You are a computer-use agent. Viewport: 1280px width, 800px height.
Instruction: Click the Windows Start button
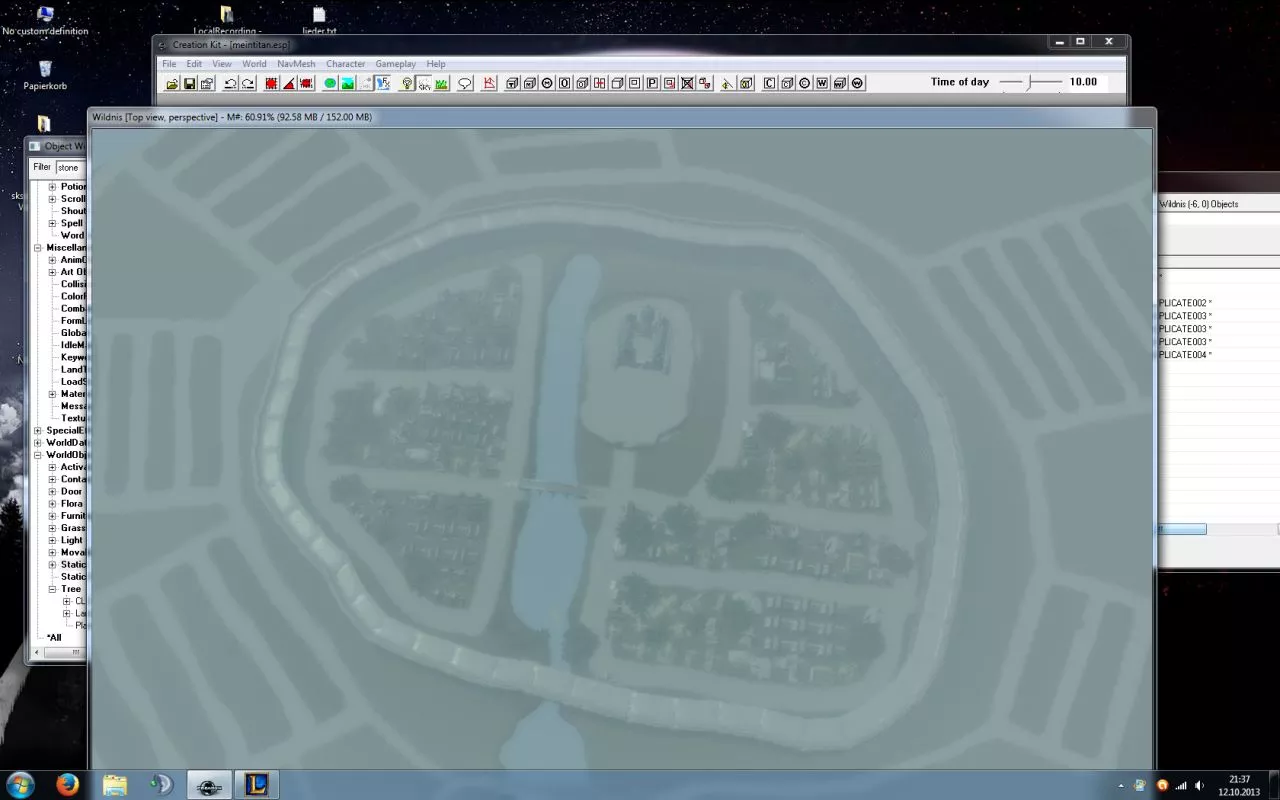(x=21, y=784)
